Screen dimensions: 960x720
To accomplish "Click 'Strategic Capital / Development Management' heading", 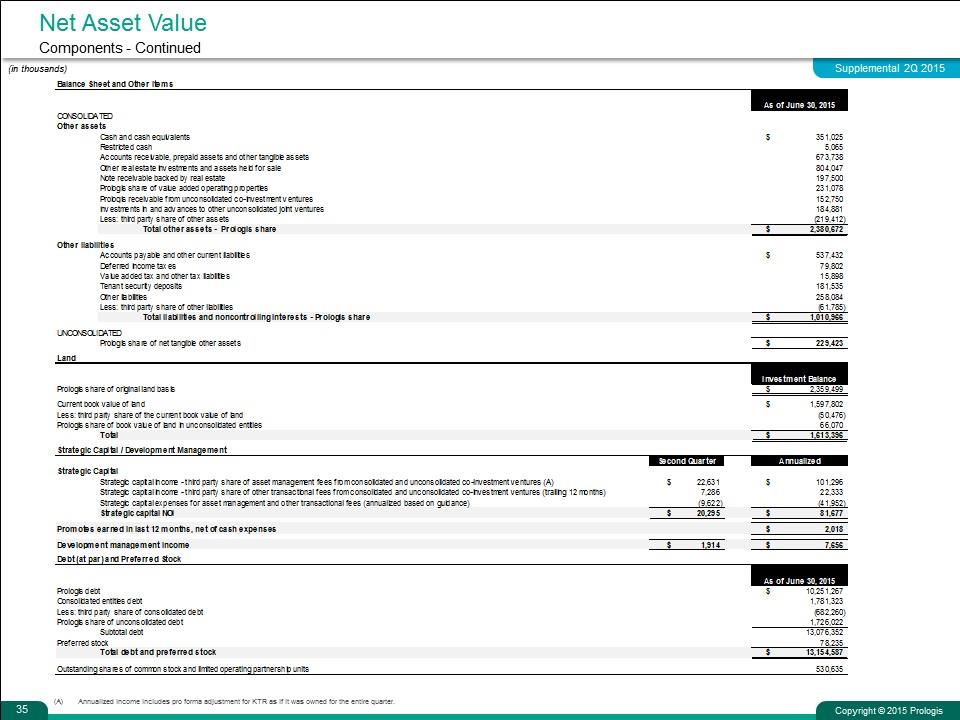I will [x=142, y=450].
